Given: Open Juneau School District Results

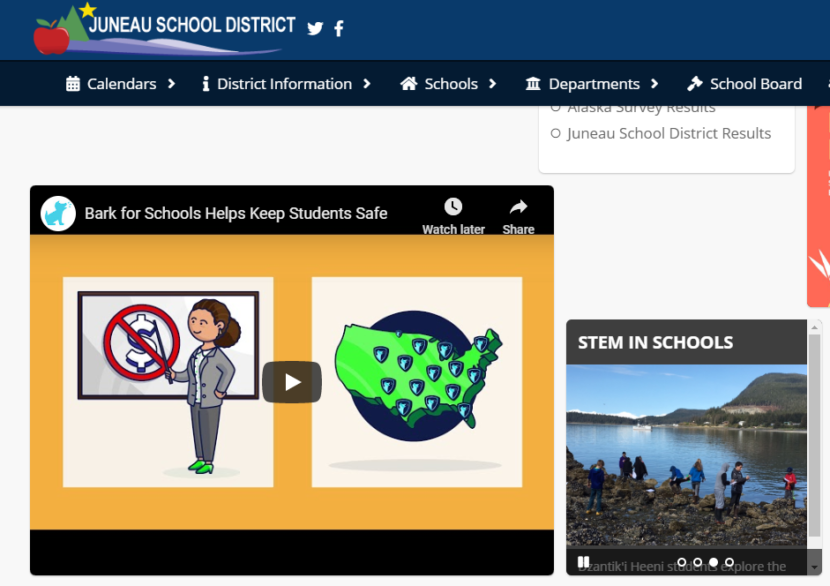Looking at the screenshot, I should tap(670, 133).
